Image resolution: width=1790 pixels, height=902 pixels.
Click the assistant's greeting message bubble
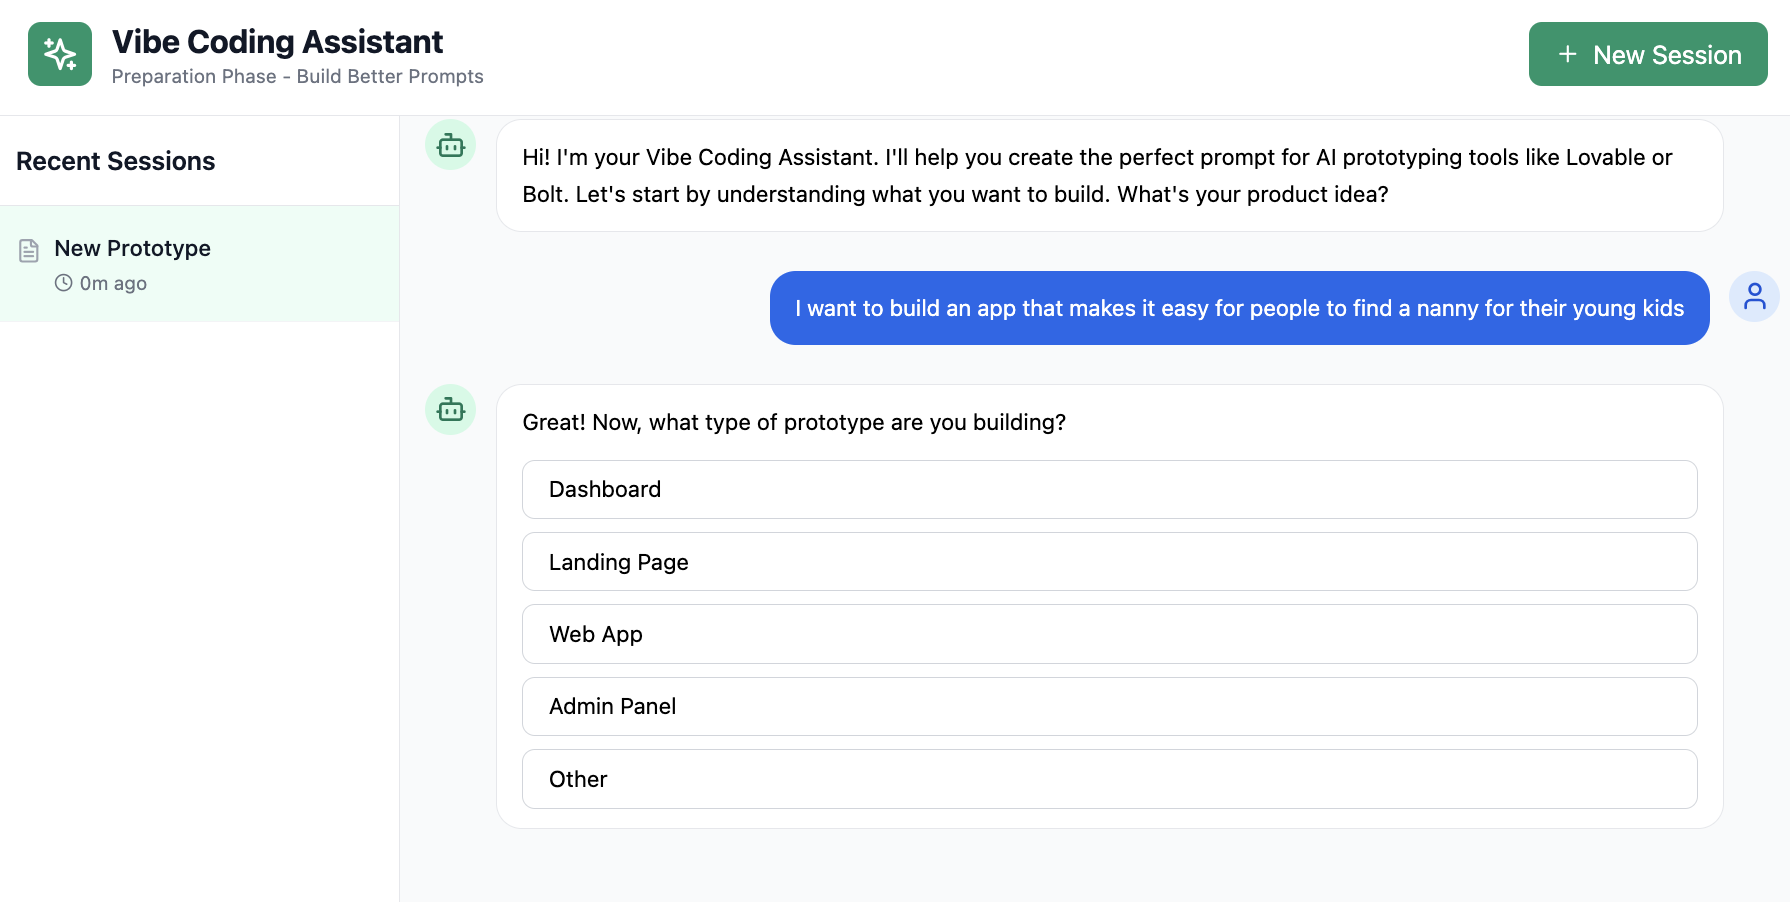tap(1109, 176)
